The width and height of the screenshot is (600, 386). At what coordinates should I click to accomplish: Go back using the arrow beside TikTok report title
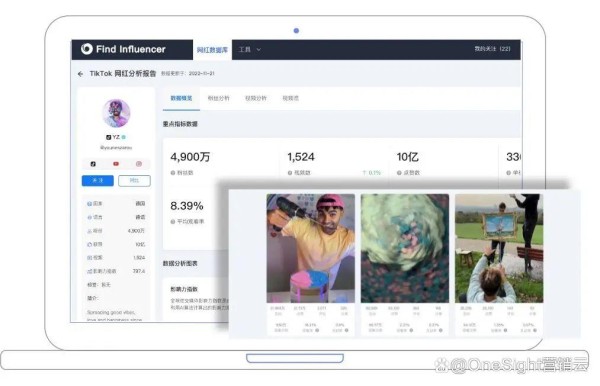[x=80, y=74]
